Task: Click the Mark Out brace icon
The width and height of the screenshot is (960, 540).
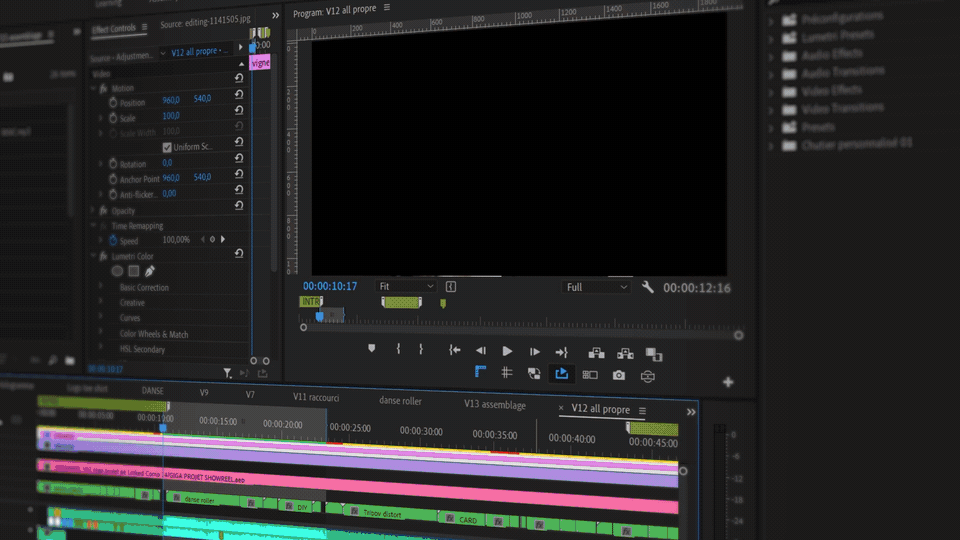Action: pos(421,349)
